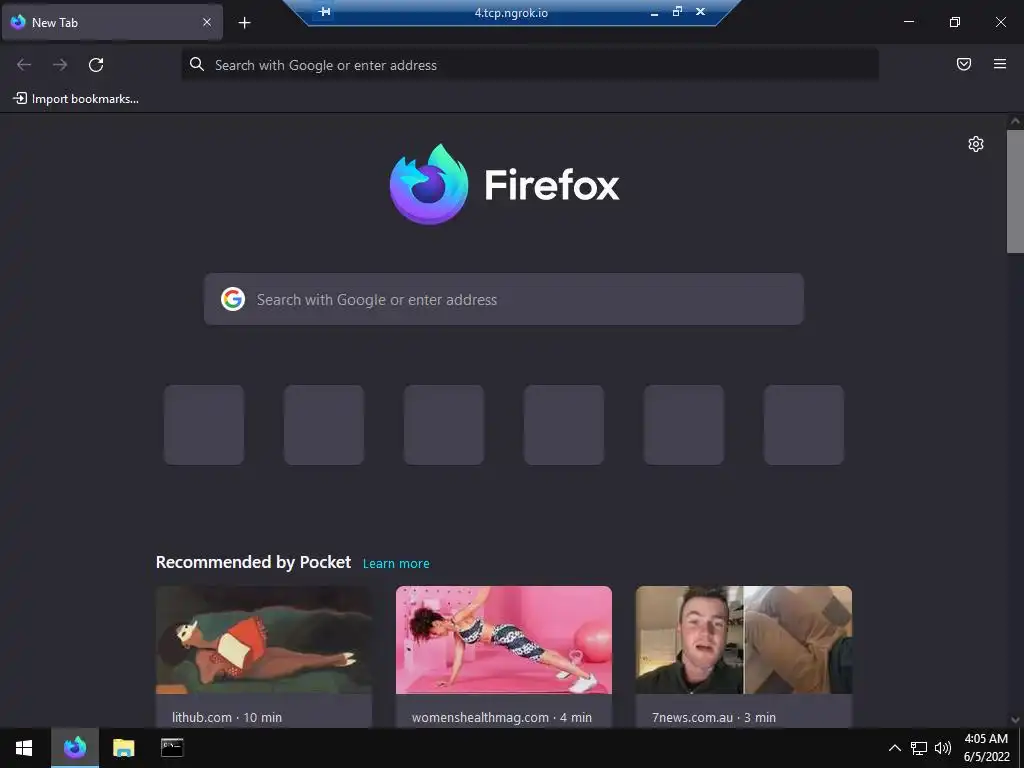This screenshot has height=768, width=1024.
Task: Restore down the remote session window
Action: click(x=677, y=11)
